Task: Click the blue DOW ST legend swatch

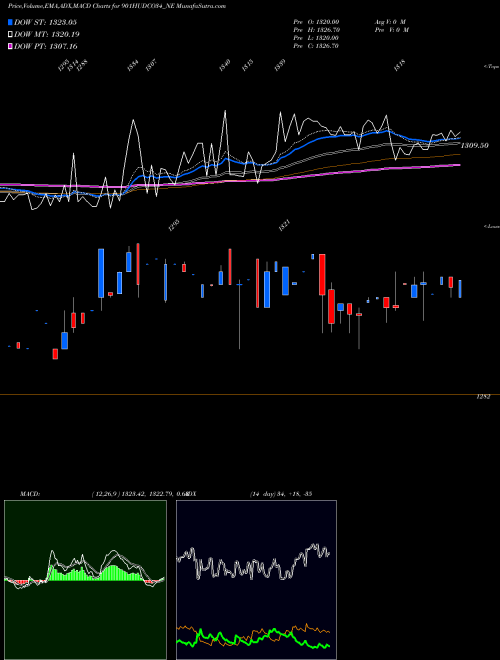Action: (10, 22)
